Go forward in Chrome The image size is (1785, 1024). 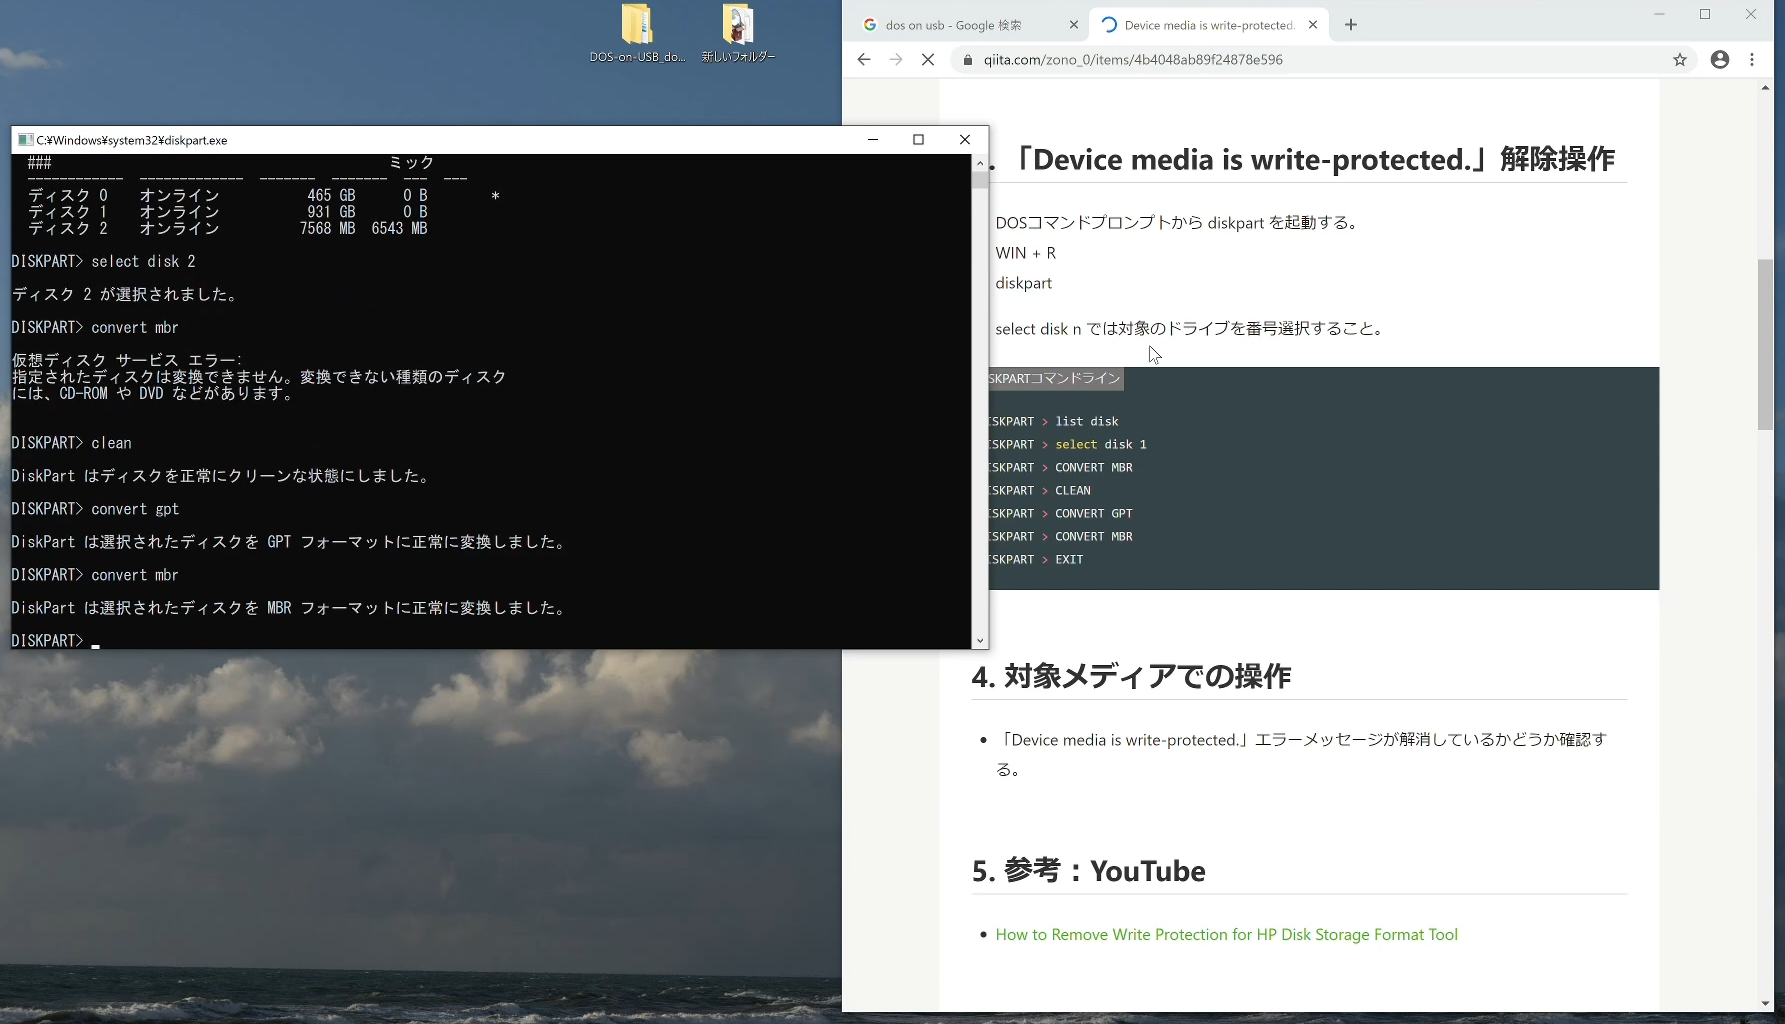[x=896, y=60]
